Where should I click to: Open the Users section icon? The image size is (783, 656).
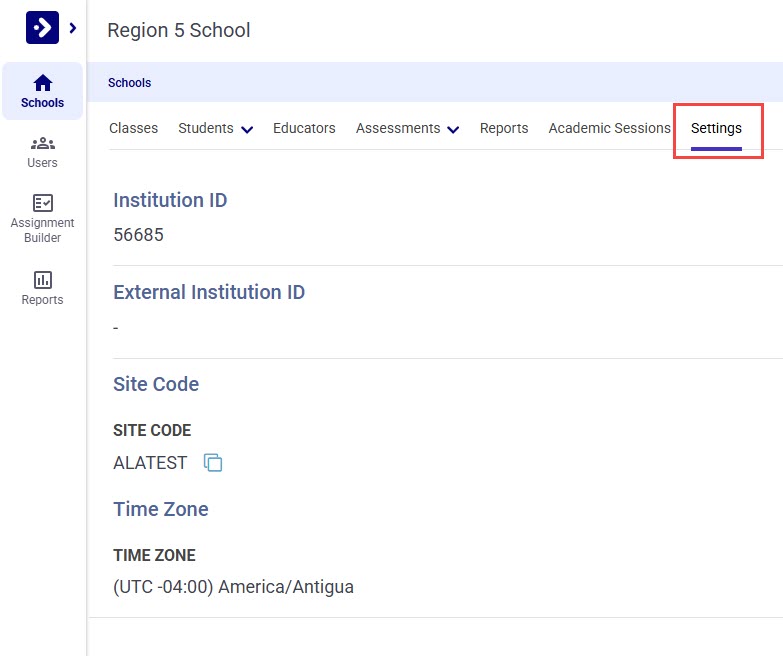pyautogui.click(x=42, y=143)
